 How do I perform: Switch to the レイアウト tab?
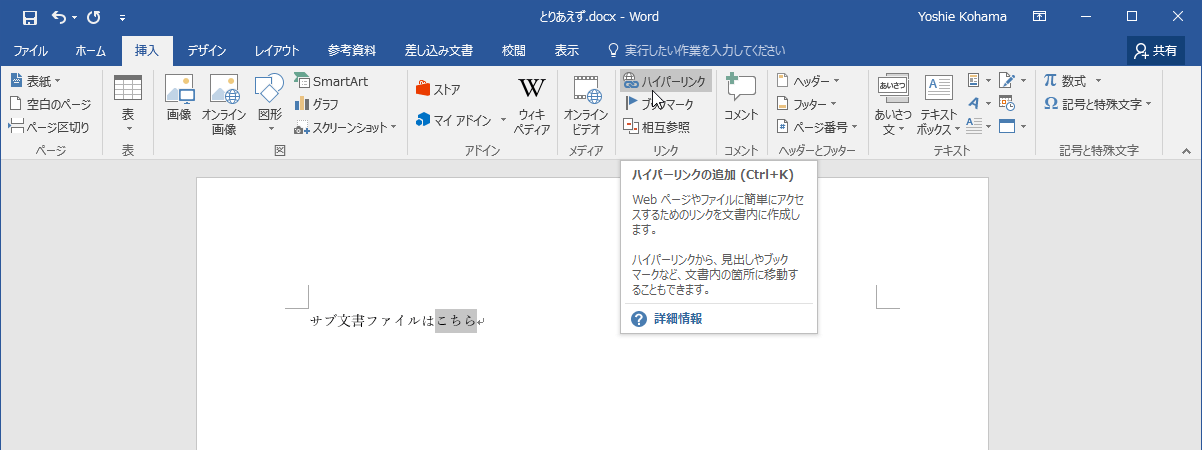(x=277, y=50)
